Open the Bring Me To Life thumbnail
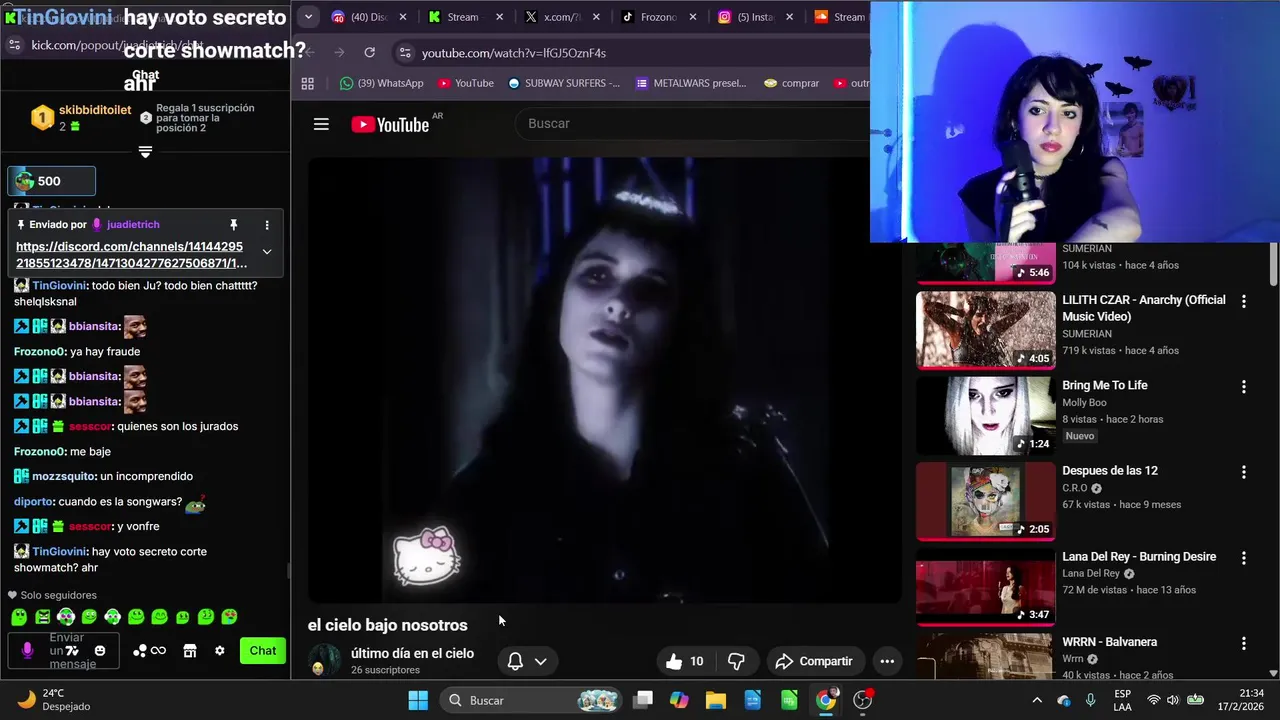 click(x=986, y=415)
